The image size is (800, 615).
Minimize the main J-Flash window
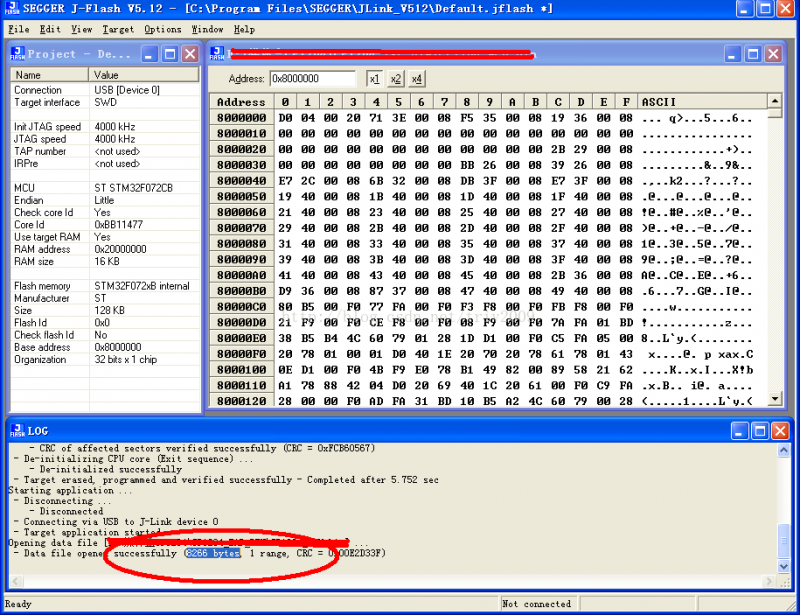[x=745, y=9]
